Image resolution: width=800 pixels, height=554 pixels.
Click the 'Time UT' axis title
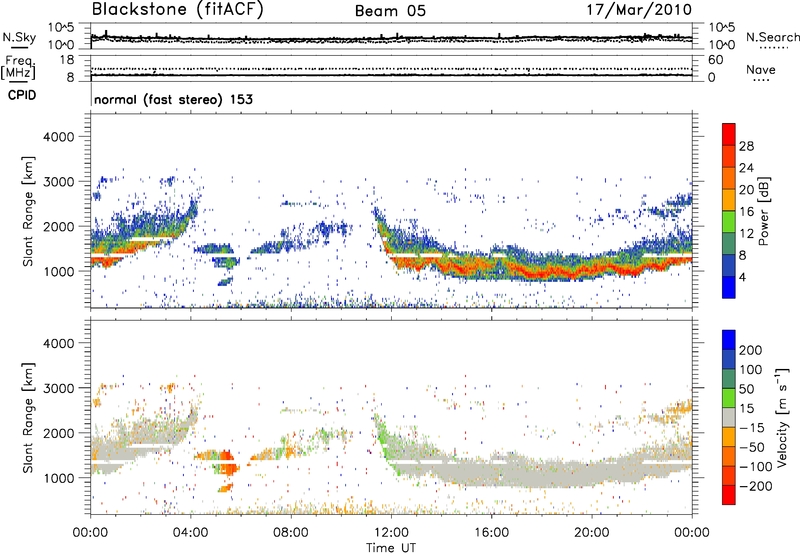(x=391, y=548)
